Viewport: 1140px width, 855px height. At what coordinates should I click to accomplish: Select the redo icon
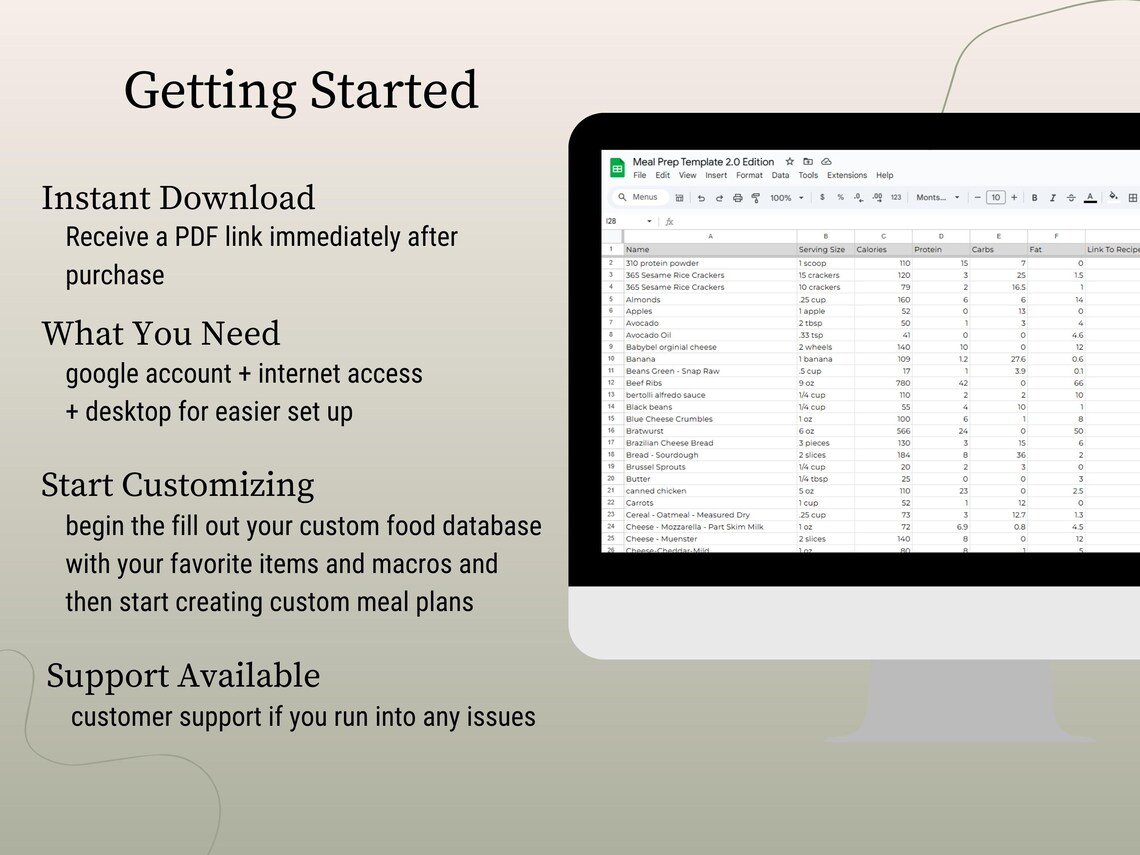click(719, 197)
